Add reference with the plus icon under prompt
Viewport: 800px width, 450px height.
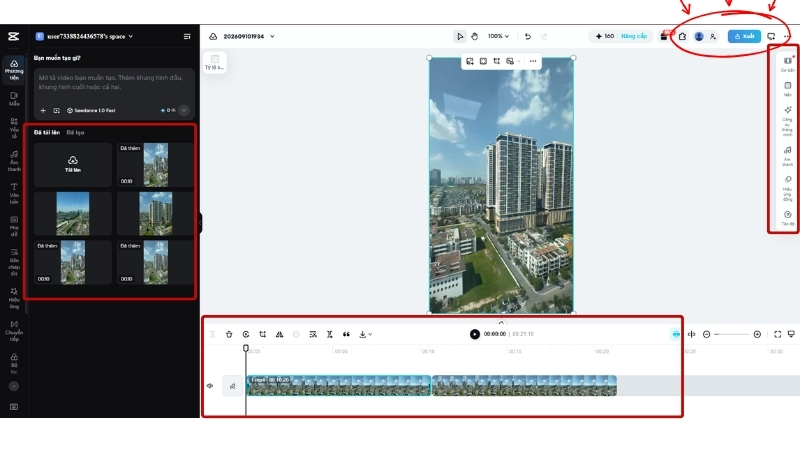click(x=43, y=110)
